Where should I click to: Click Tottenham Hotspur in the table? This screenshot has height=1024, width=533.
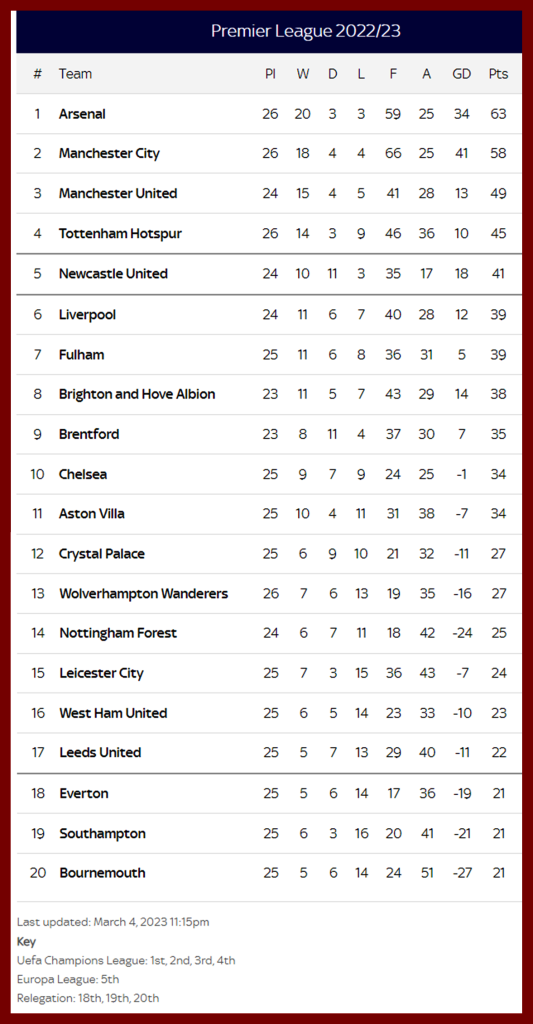(120, 233)
